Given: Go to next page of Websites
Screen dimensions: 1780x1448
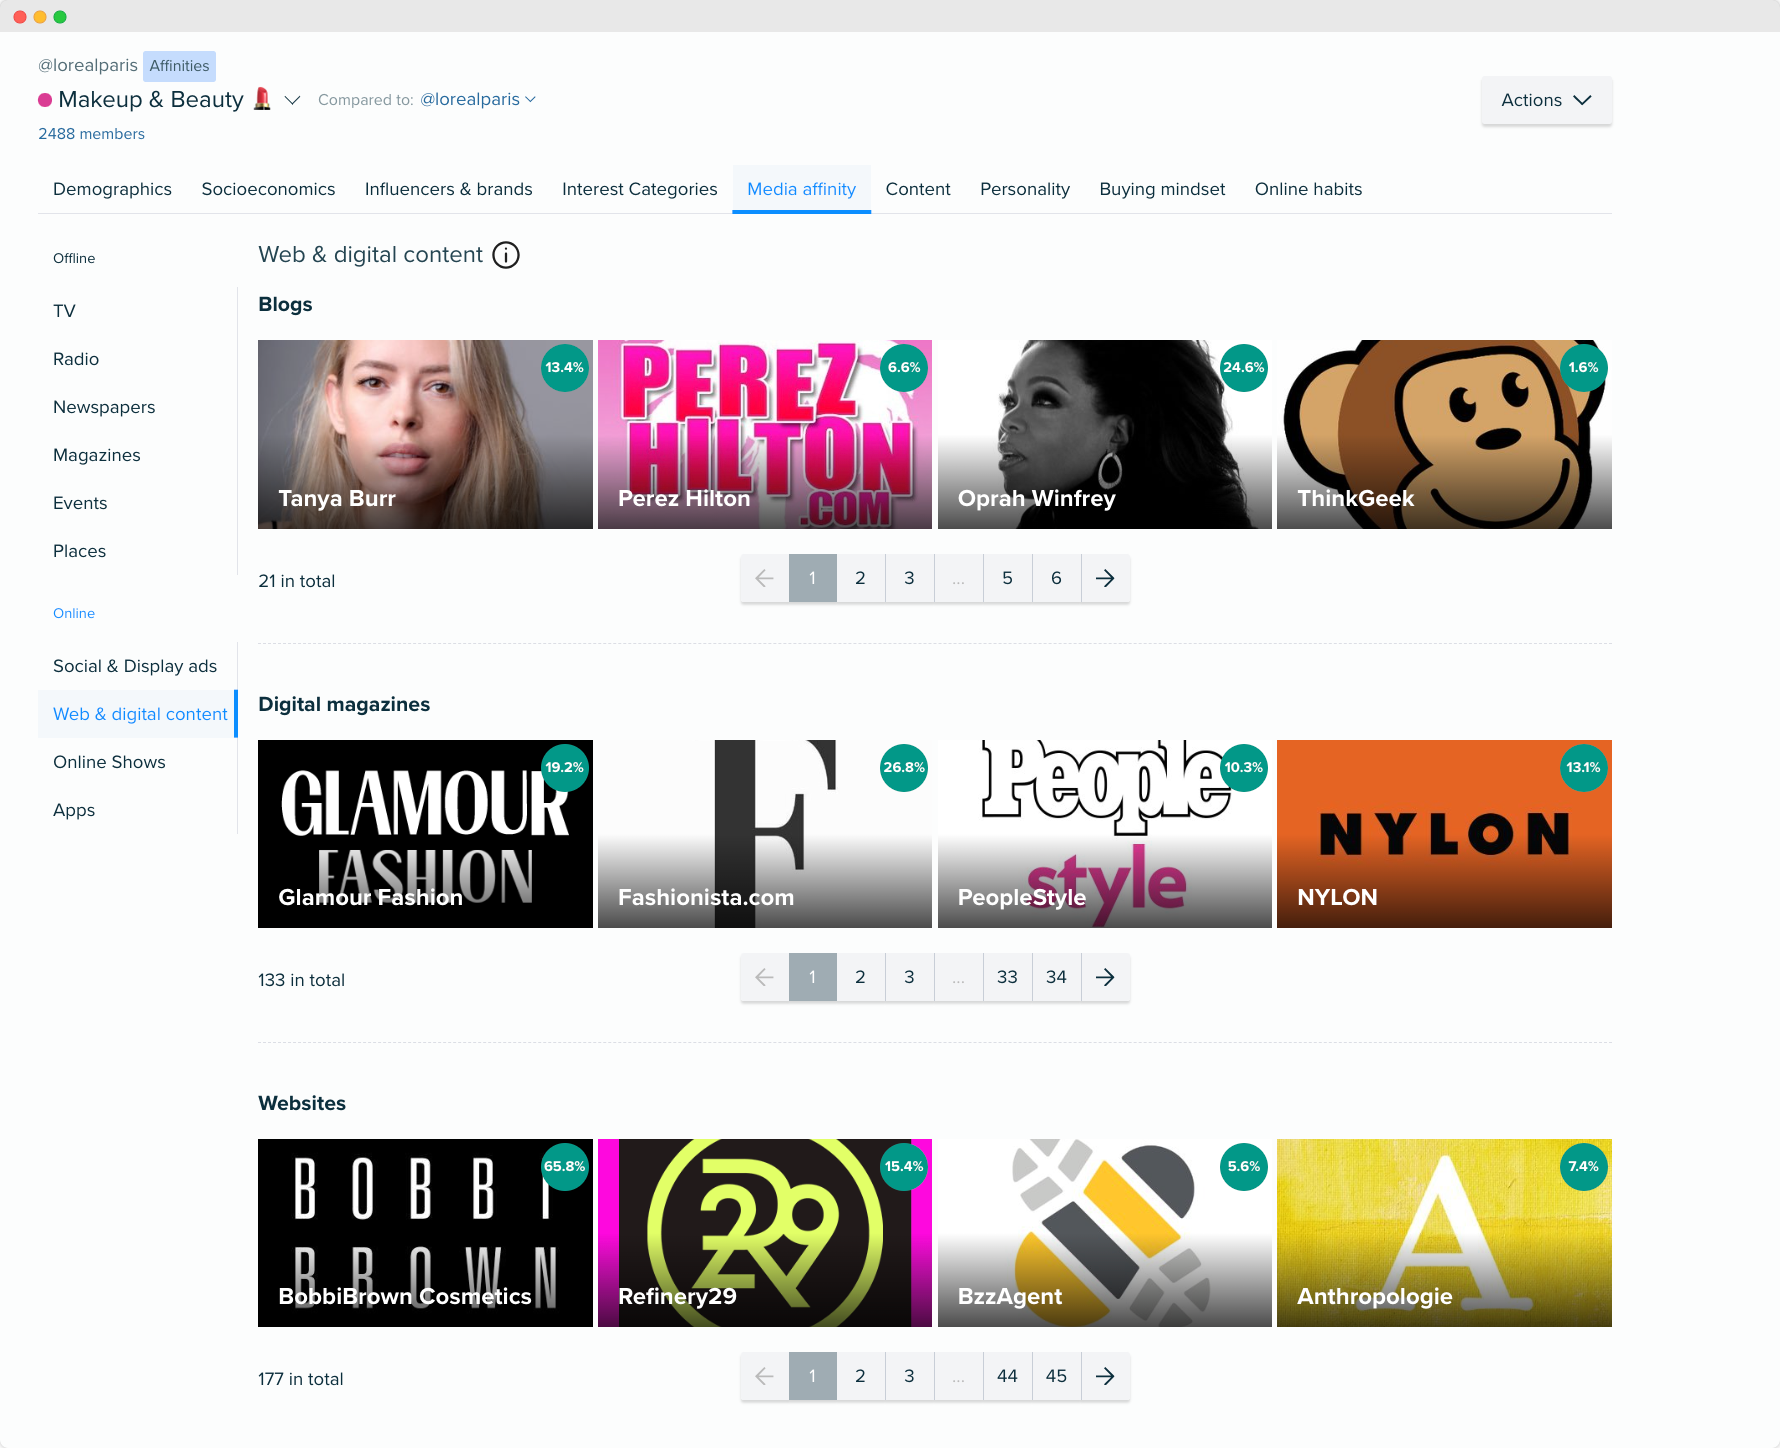Looking at the screenshot, I should [1105, 1376].
